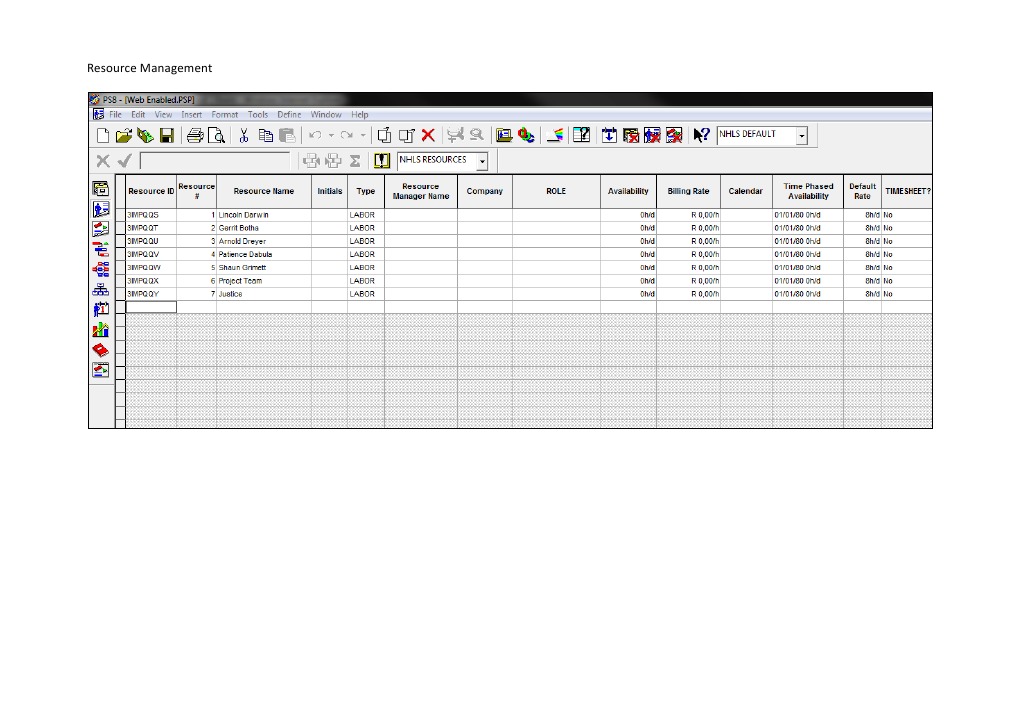Undo with the curved back arrow
1017x719 pixels.
tap(315, 136)
